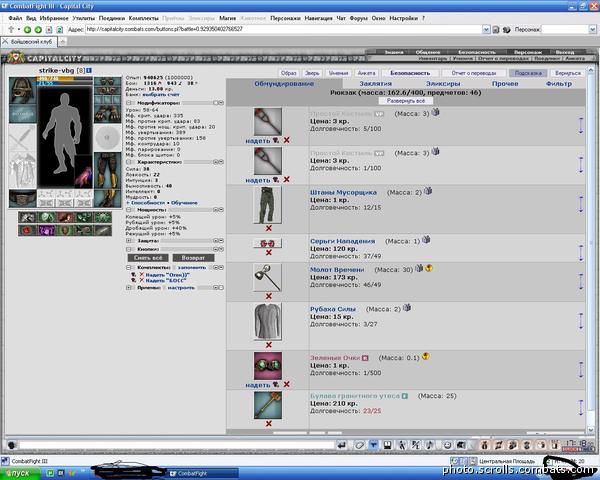The width and height of the screenshot is (600, 480).
Task: Click the empty weapon slot with crossed swords
Action: pyautogui.click(x=23, y=137)
